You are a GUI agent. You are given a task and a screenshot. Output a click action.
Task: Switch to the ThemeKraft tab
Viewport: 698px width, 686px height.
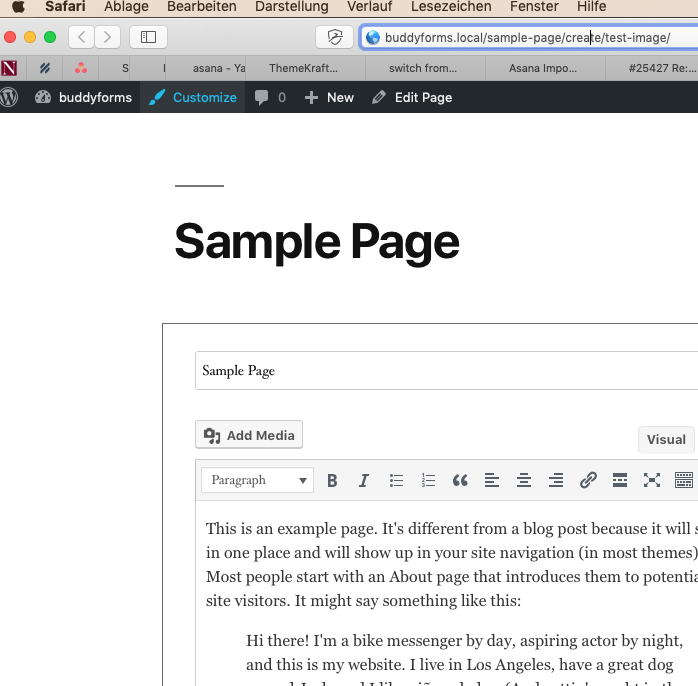point(305,68)
